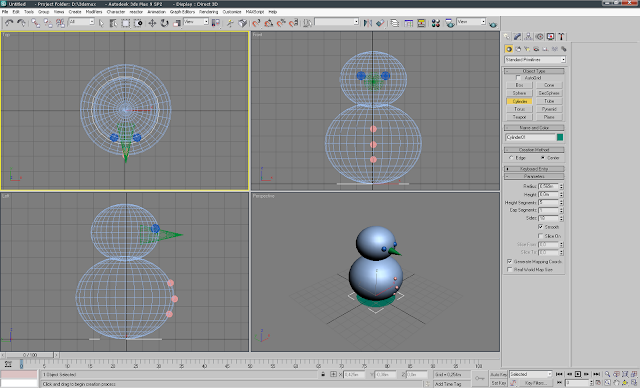Enable the AutoGrid checkbox
This screenshot has width=640, height=388.
pyautogui.click(x=518, y=78)
